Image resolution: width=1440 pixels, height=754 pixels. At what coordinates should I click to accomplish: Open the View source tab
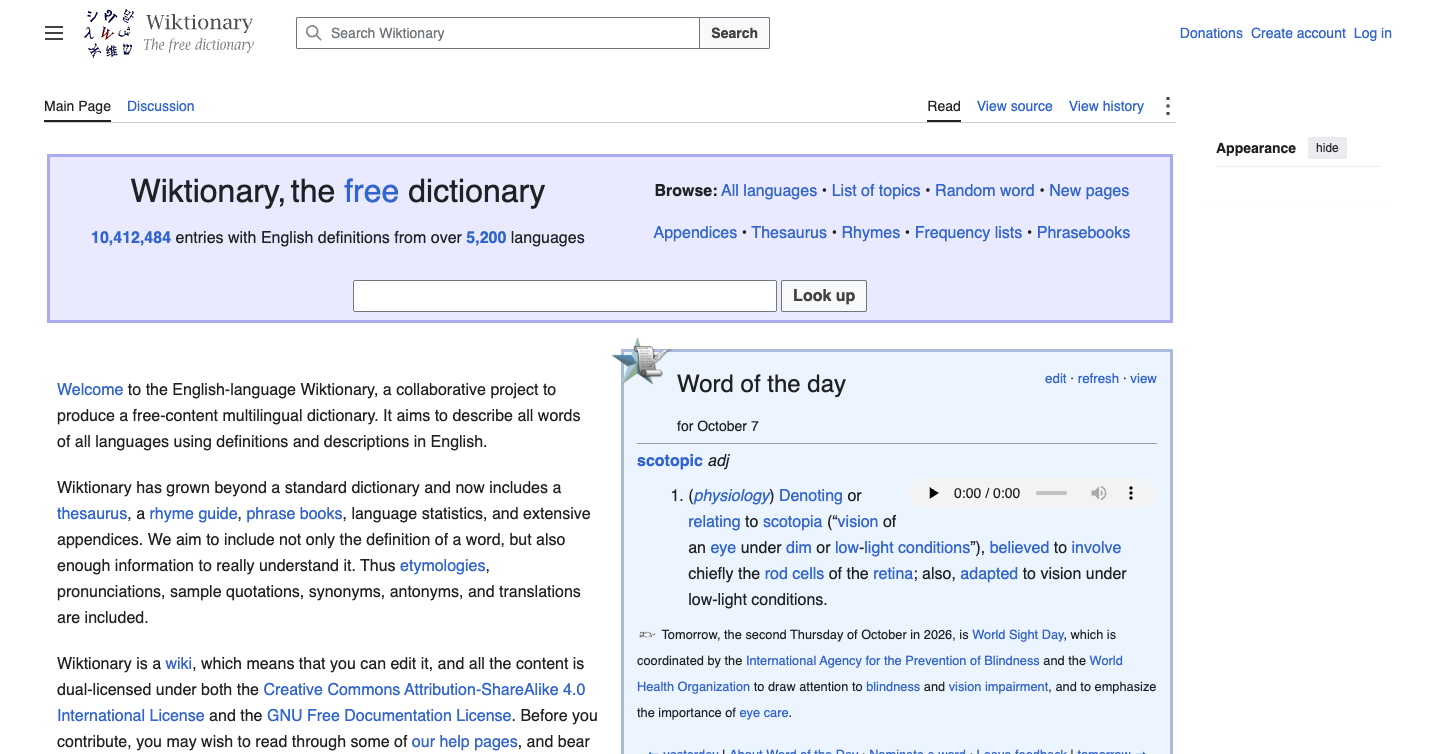1015,106
